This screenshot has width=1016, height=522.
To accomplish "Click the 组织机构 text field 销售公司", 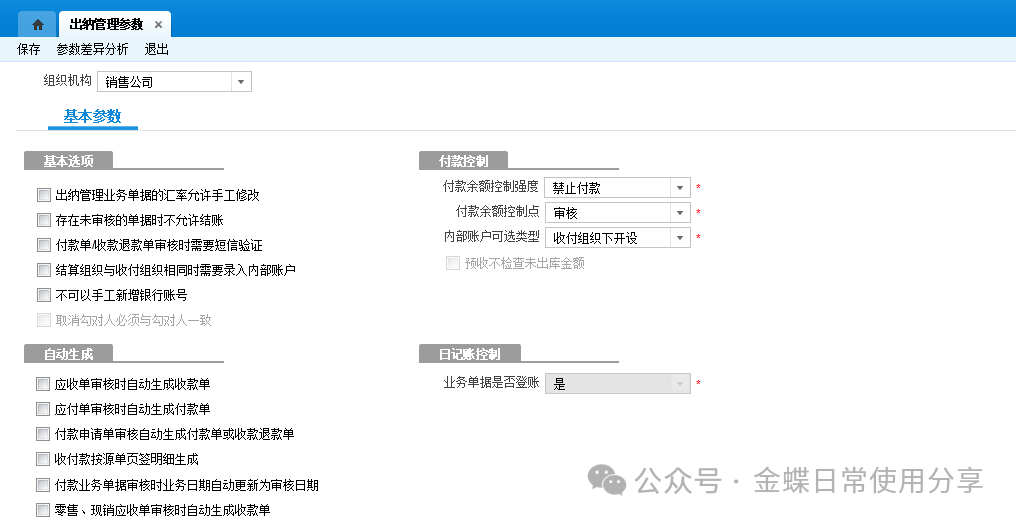I will (165, 82).
